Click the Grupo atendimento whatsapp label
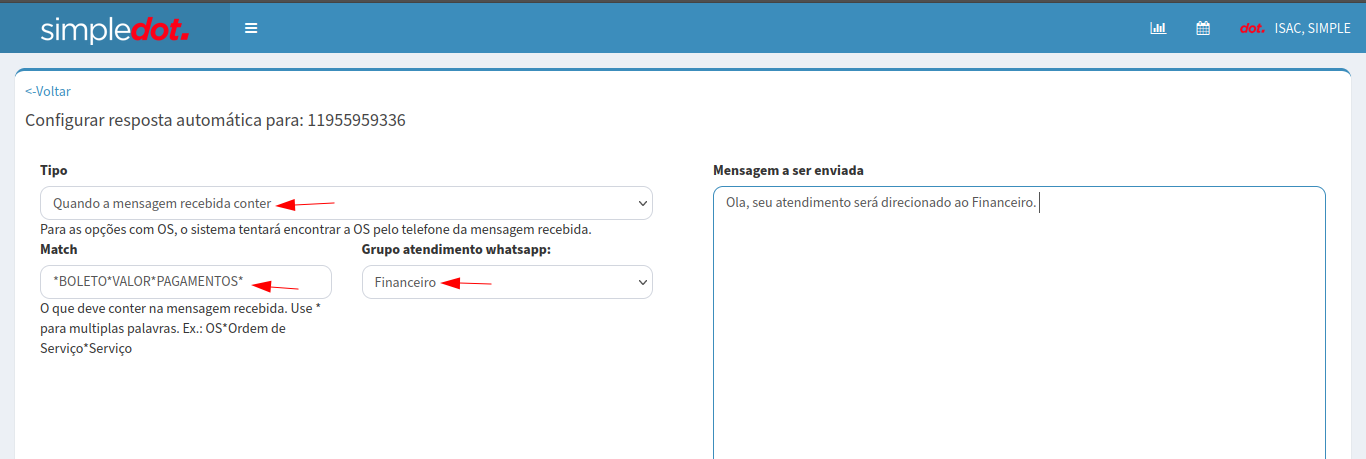Viewport: 1366px width, 459px height. tap(456, 249)
